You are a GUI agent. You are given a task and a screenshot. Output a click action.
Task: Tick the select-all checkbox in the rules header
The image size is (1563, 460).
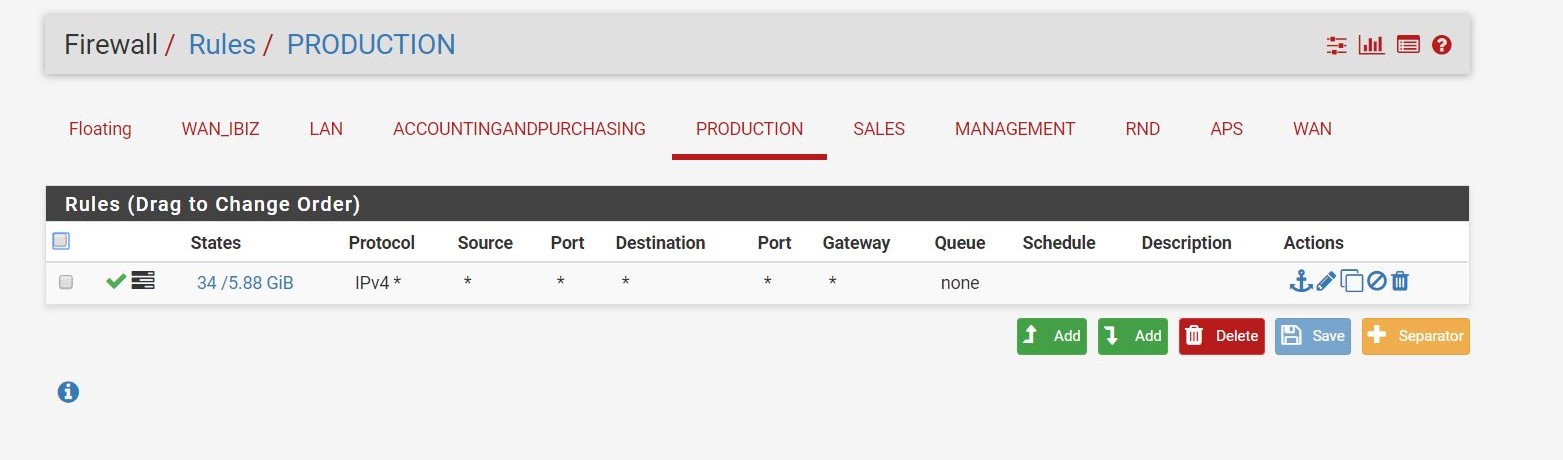(60, 241)
